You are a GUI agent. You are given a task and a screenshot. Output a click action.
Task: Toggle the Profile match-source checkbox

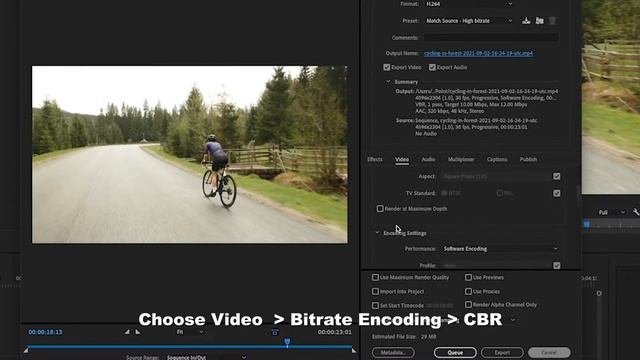tap(556, 265)
